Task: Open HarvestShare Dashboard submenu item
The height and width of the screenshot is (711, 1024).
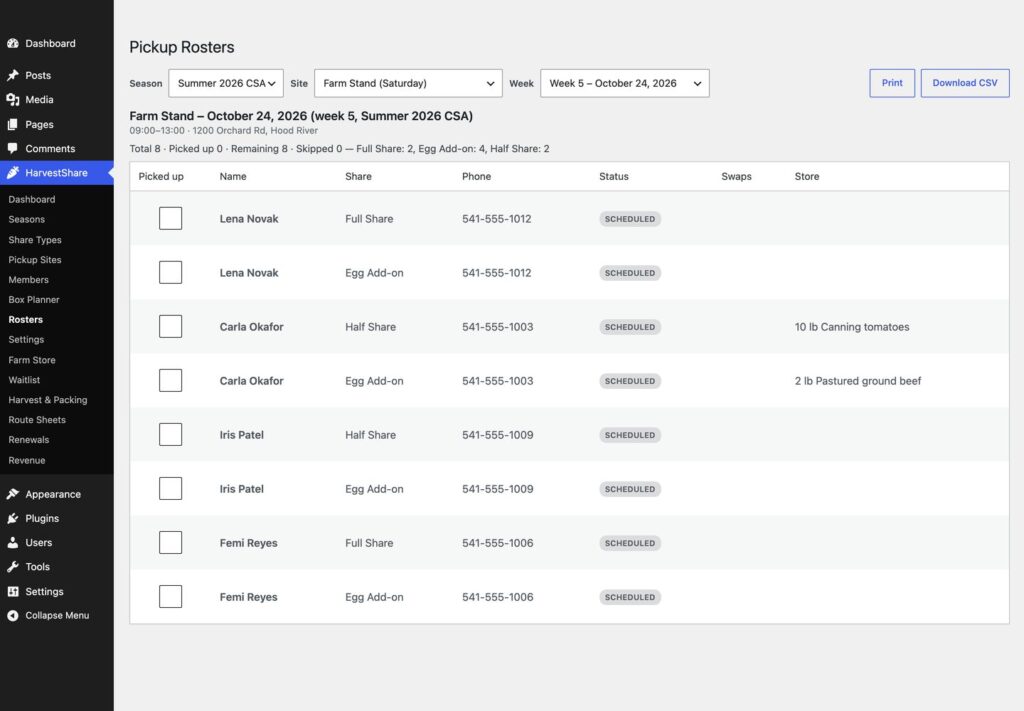Action: (x=31, y=199)
